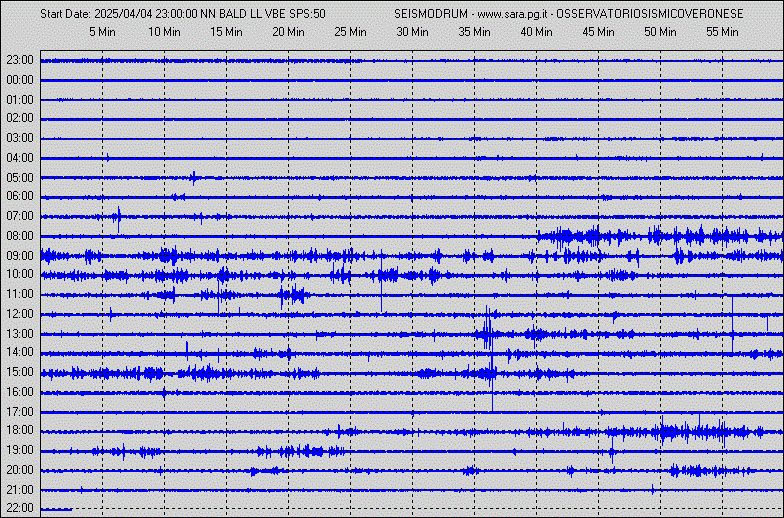This screenshot has height=518, width=784.
Task: Click the SPS:50 sample rate text
Action: point(308,14)
